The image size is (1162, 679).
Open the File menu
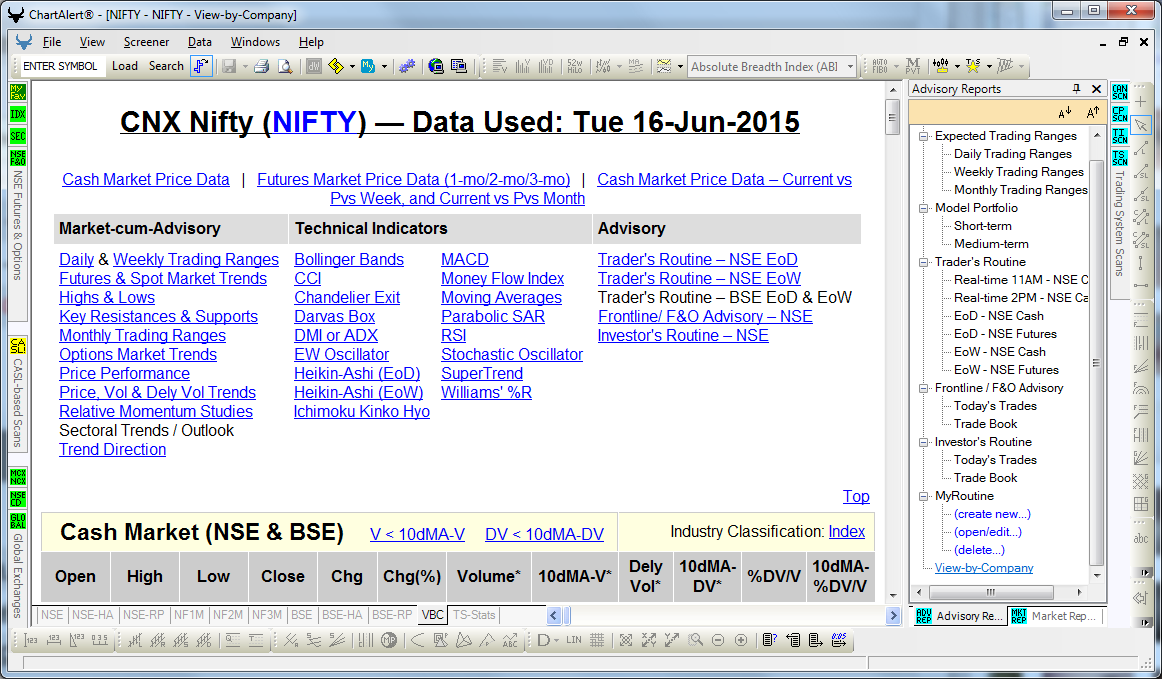52,42
